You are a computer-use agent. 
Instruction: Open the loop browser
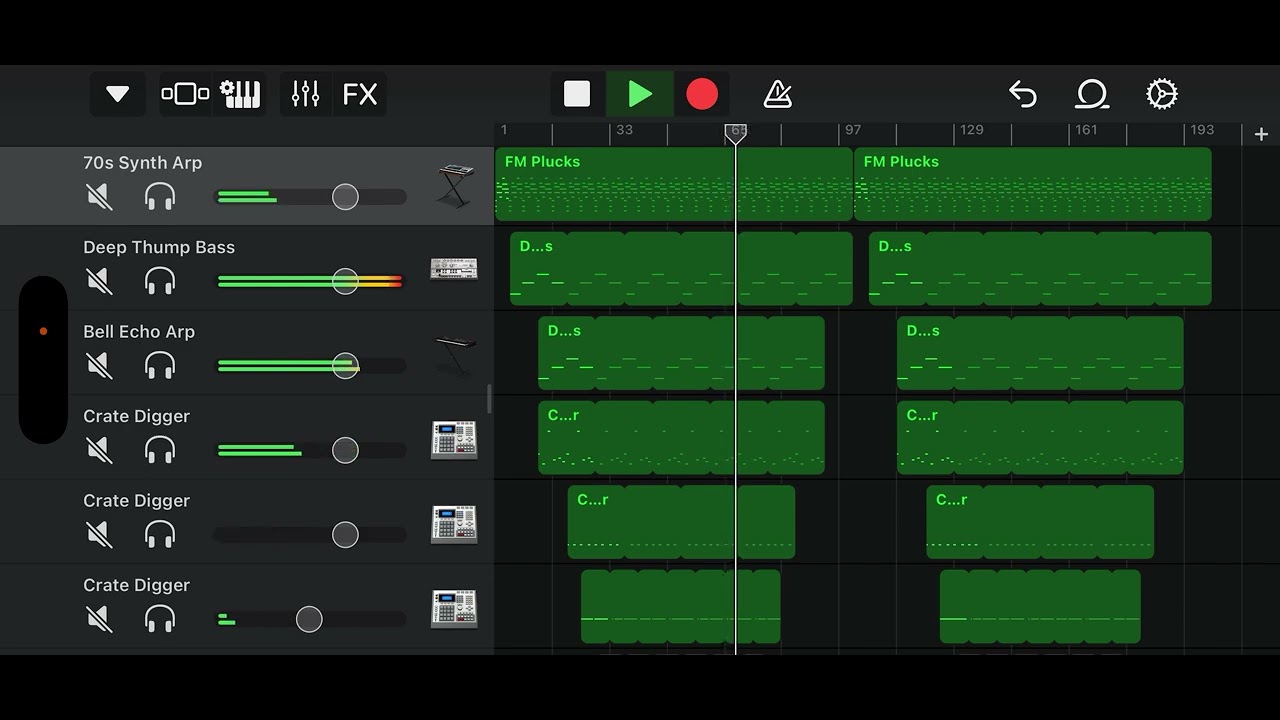(x=1092, y=94)
